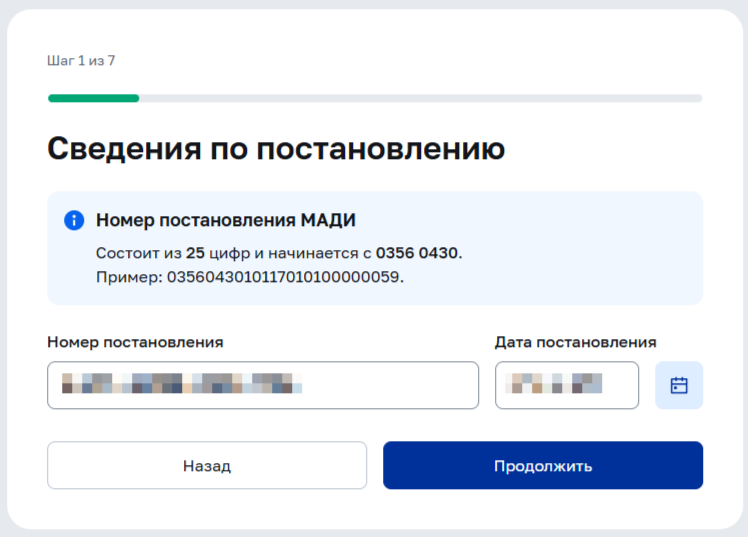The height and width of the screenshot is (537, 748).
Task: Proceed with the Продолжить button
Action: pos(543,465)
